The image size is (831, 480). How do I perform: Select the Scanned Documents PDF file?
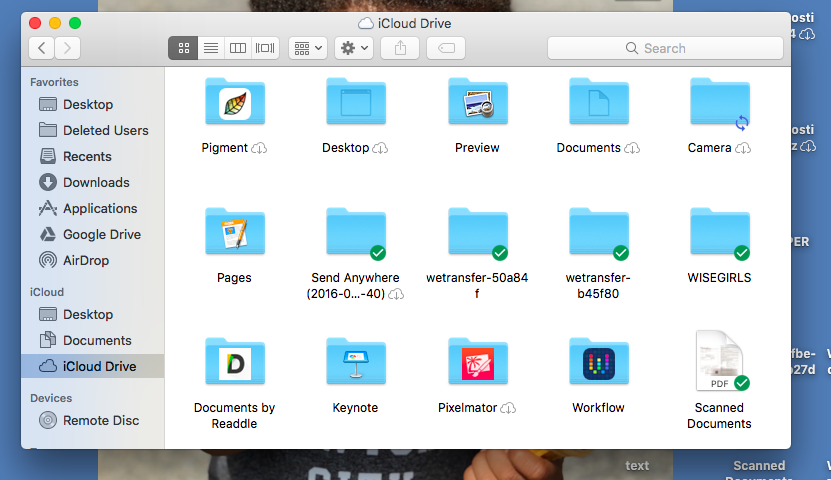coord(720,360)
